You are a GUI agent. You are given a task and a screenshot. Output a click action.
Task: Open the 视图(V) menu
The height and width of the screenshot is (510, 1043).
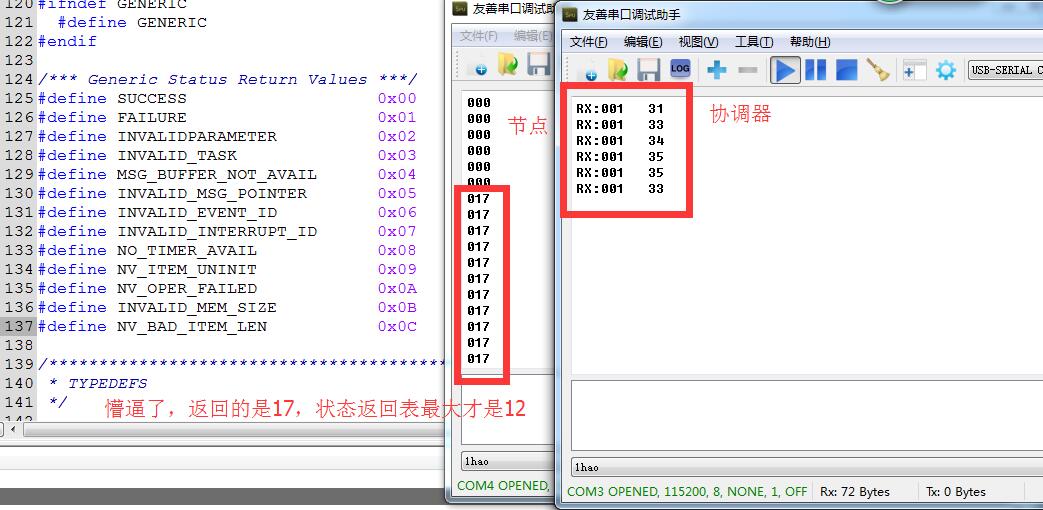(698, 42)
